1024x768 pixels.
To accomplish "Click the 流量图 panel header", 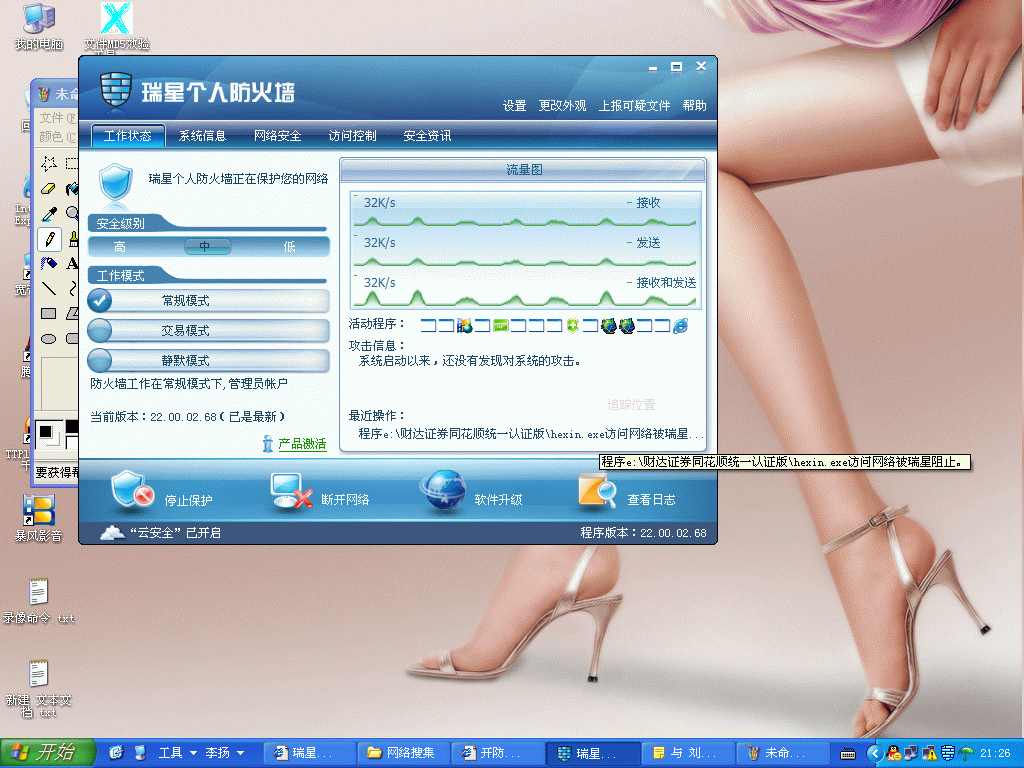I will click(523, 170).
